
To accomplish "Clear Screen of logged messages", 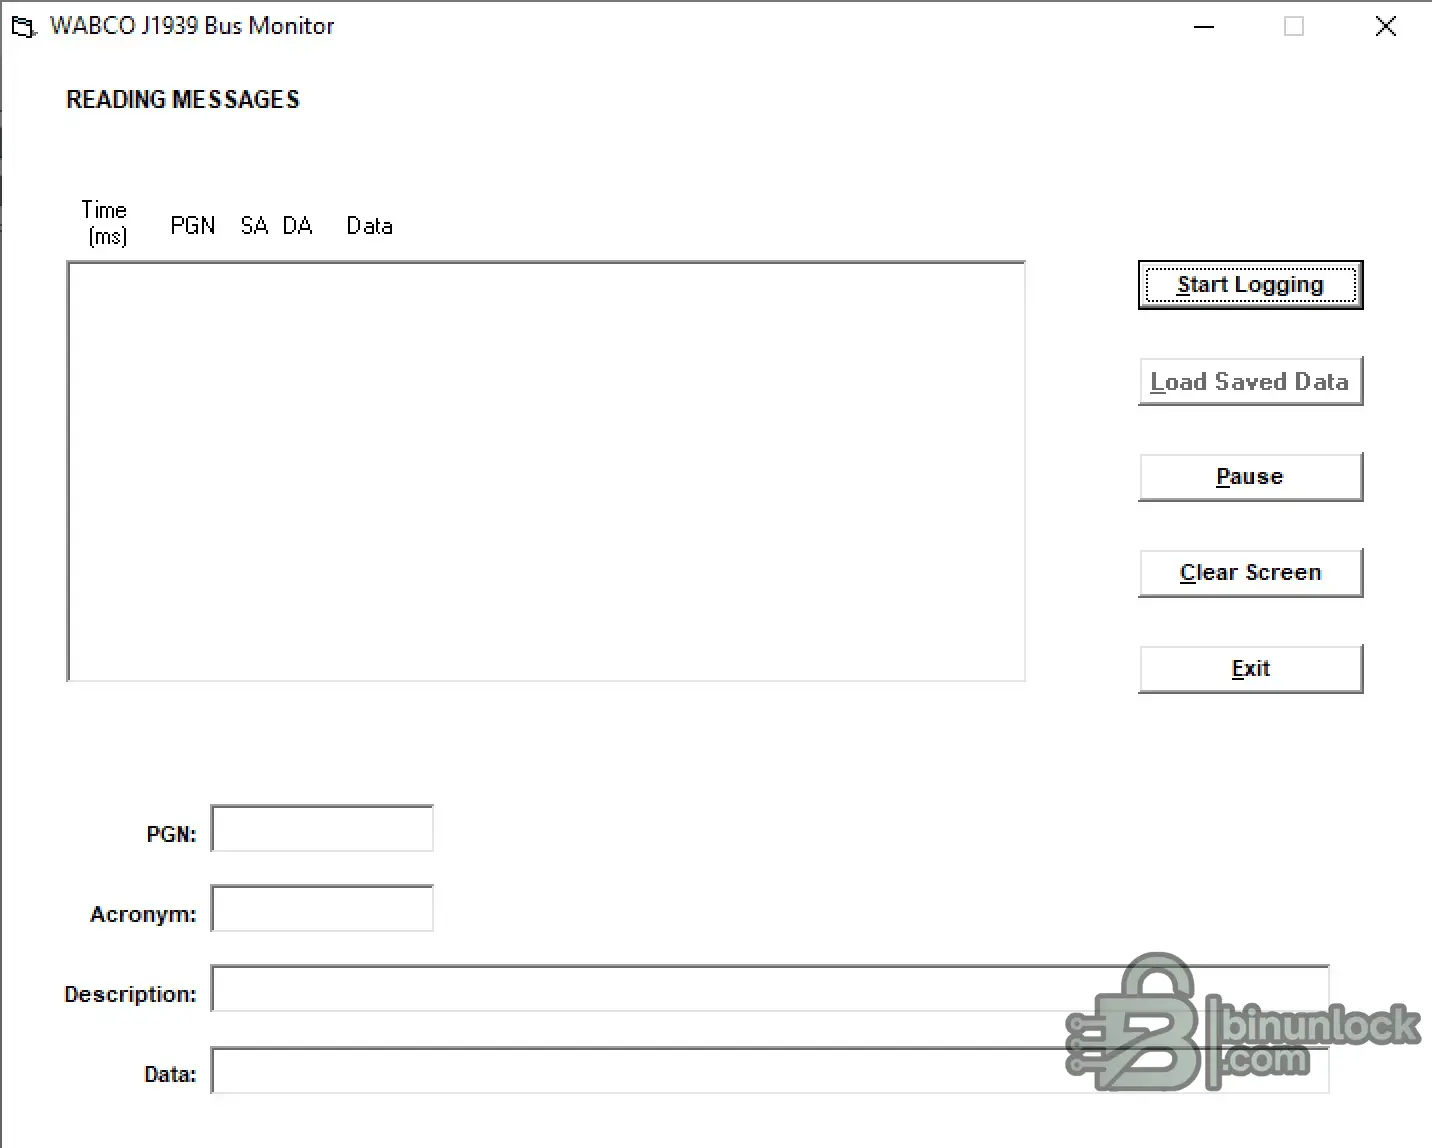I will point(1250,573).
